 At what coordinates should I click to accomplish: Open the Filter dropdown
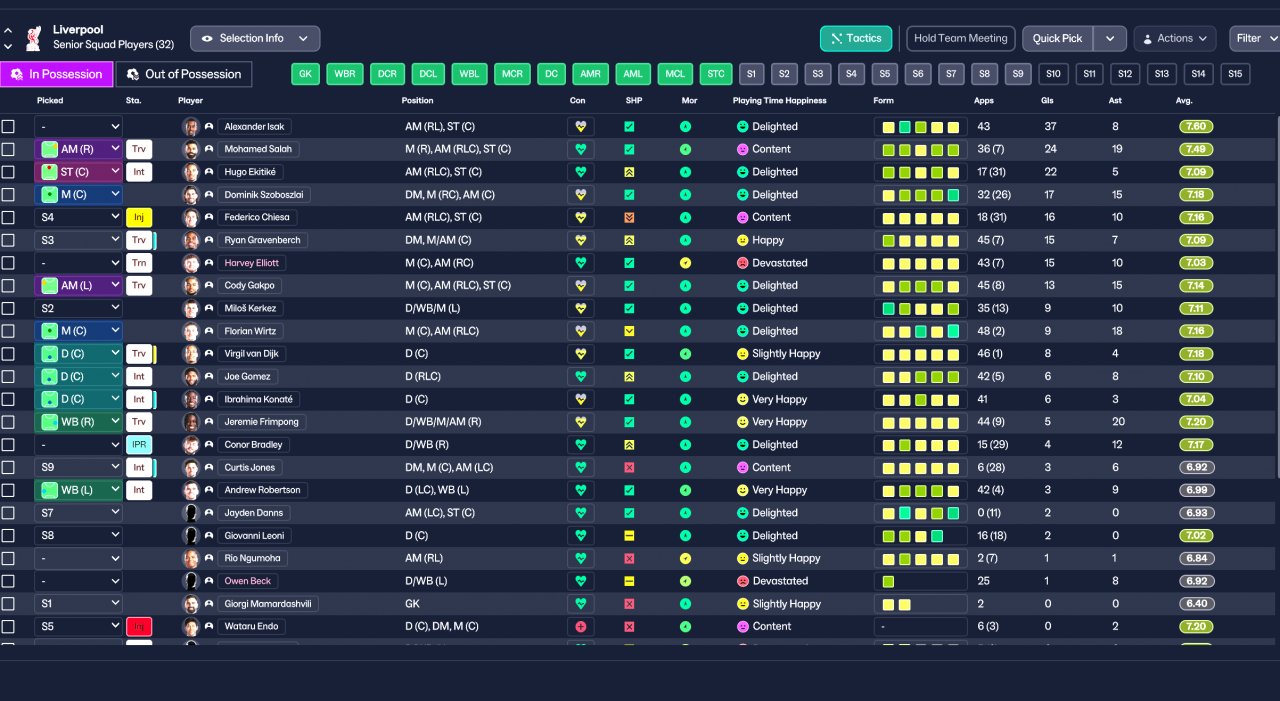(1255, 38)
